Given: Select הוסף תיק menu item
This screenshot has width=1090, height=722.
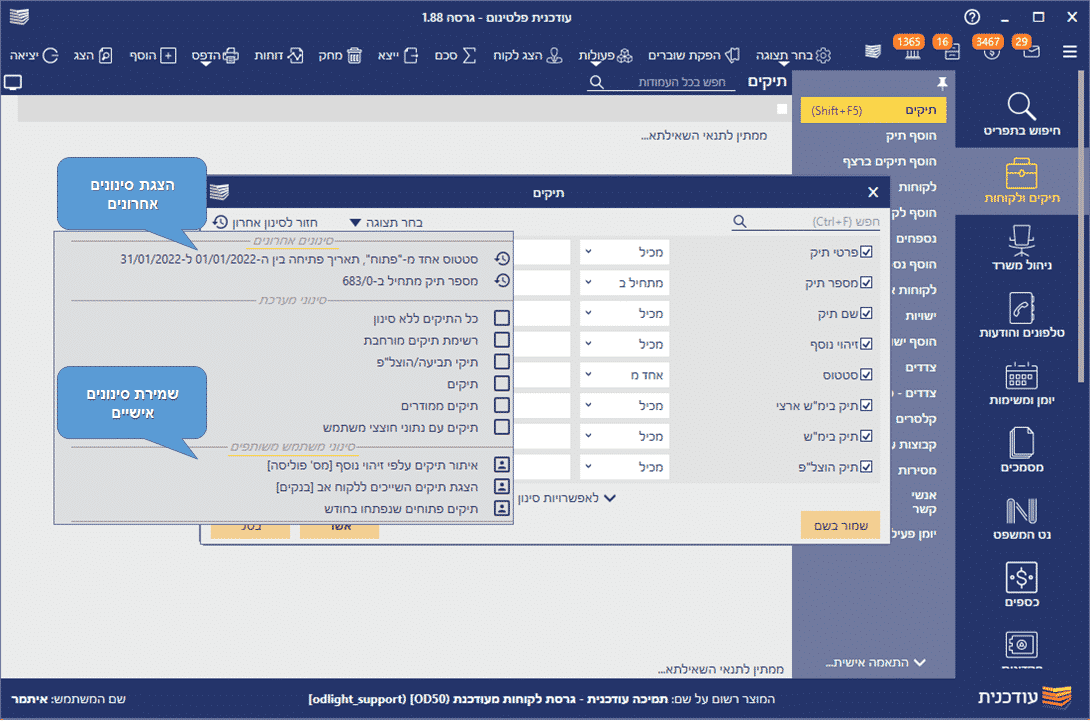Looking at the screenshot, I should (911, 136).
